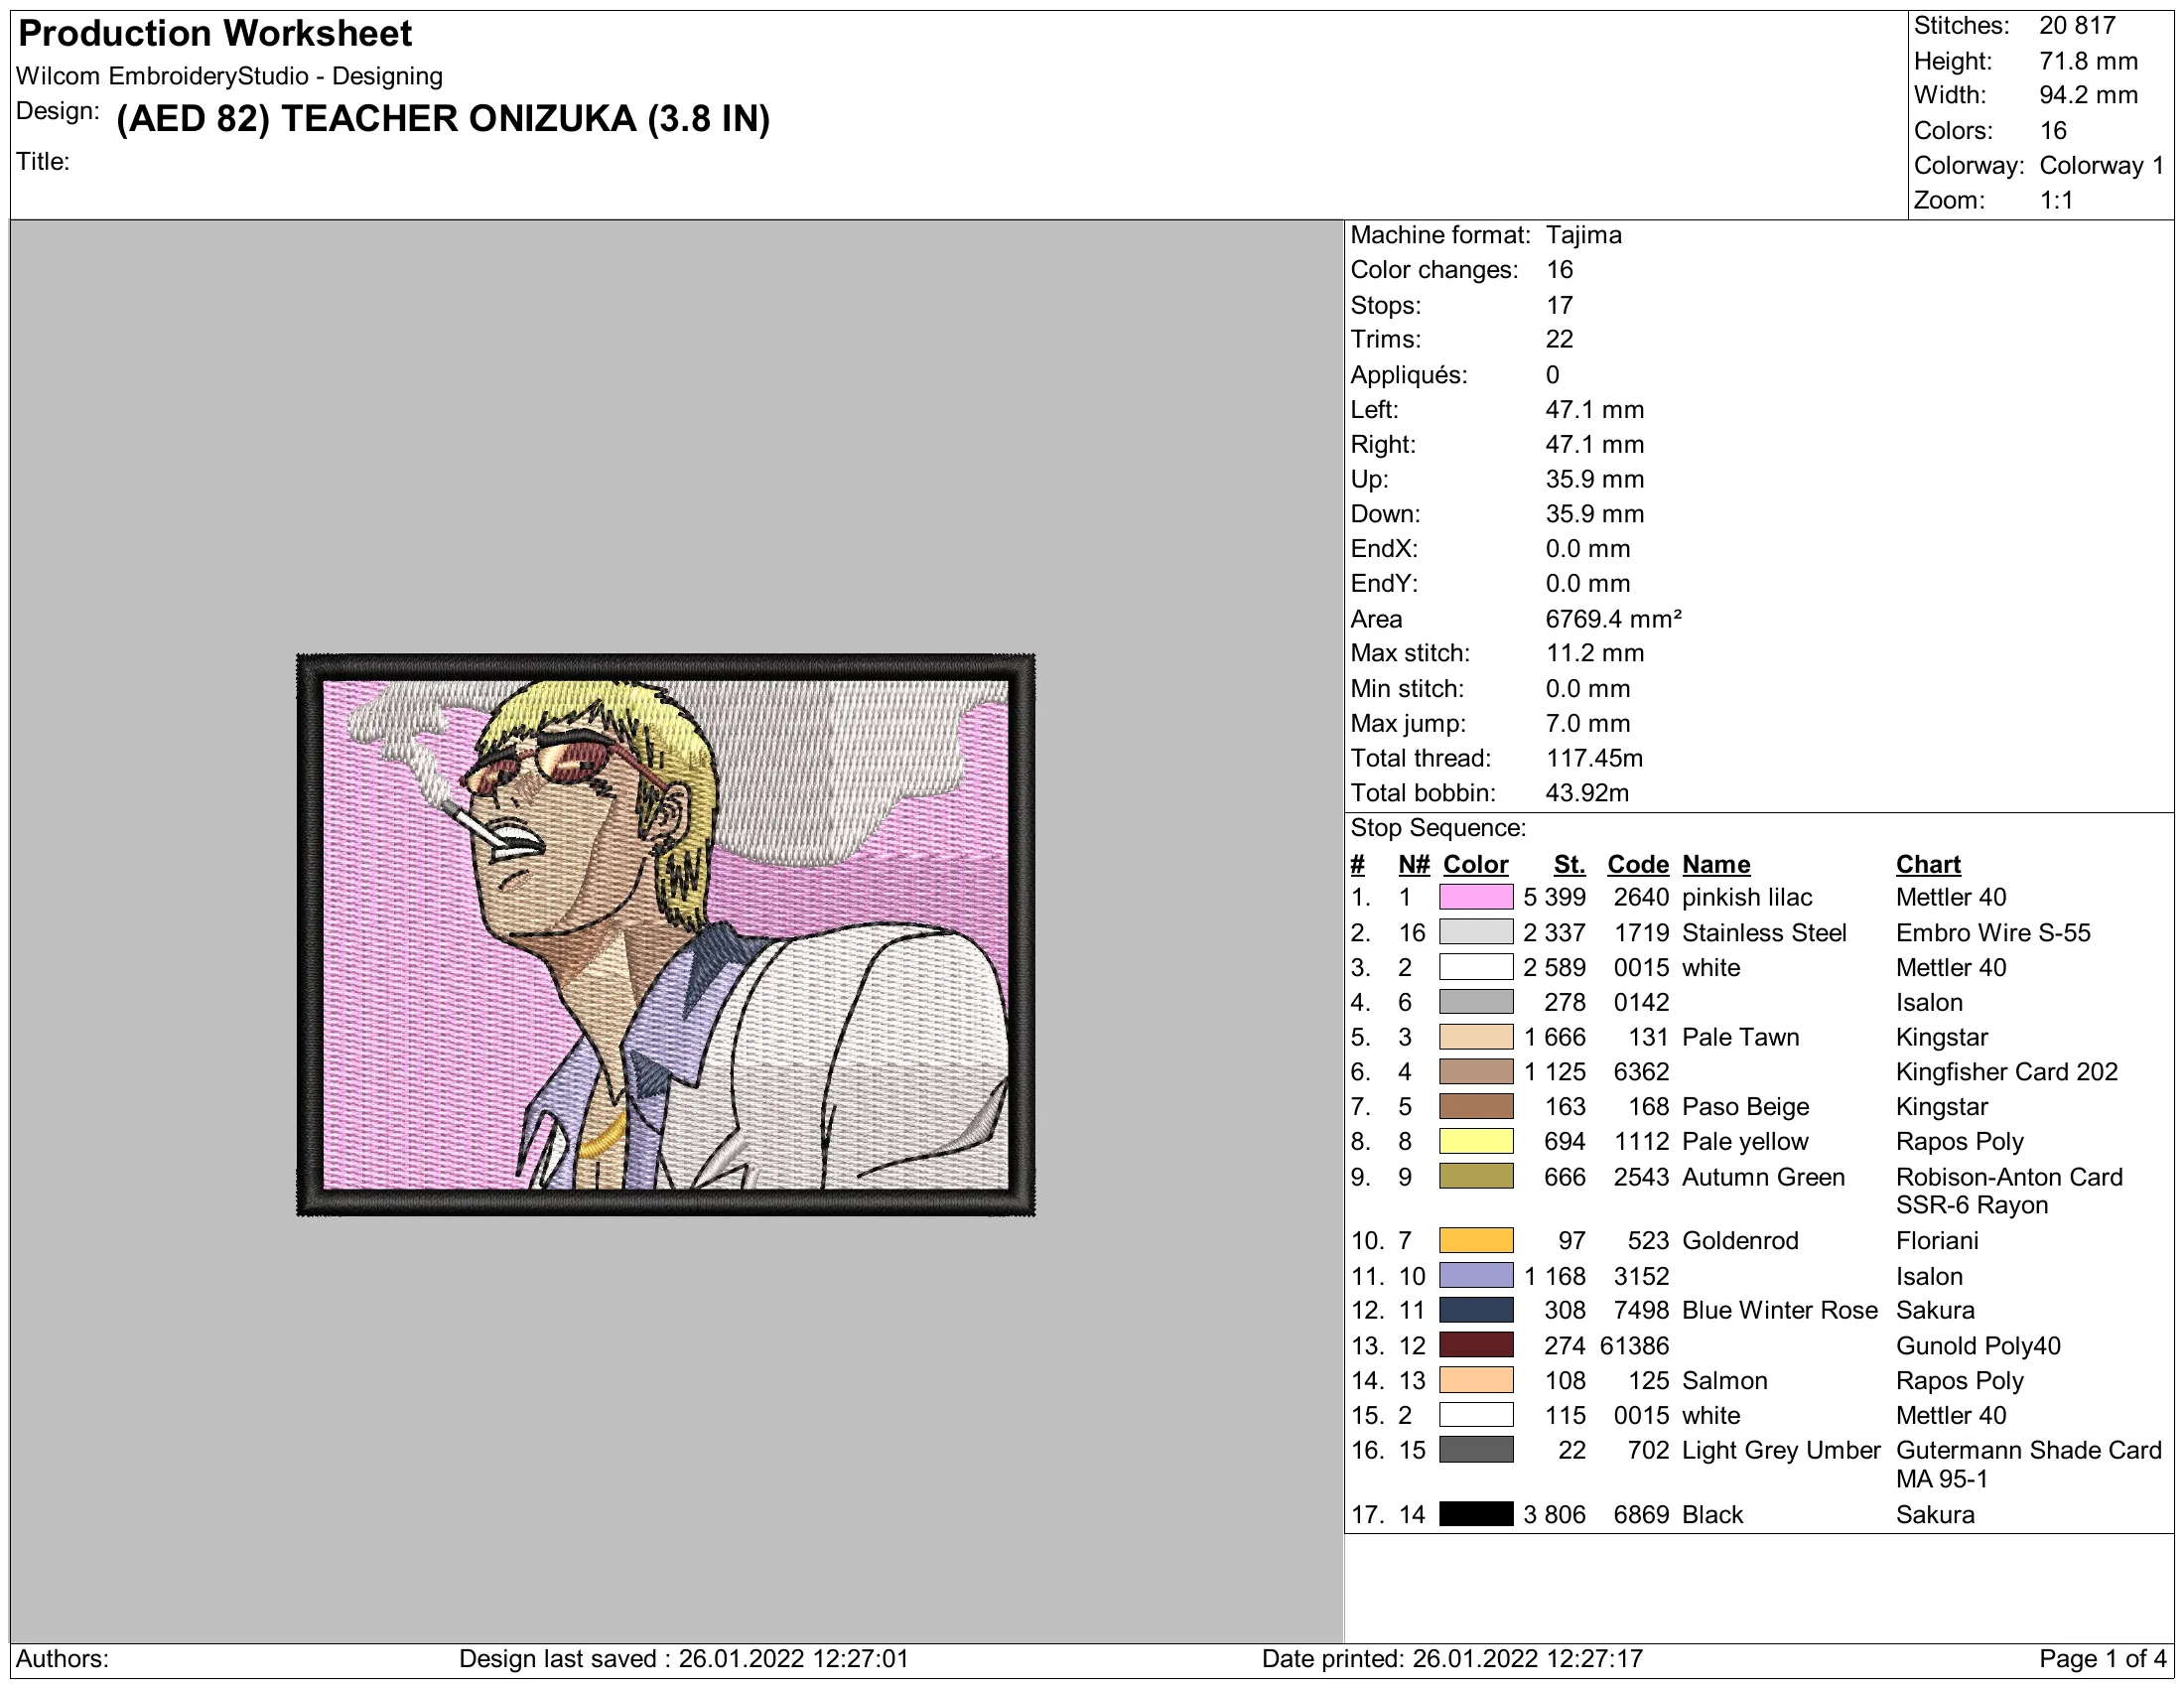Click the Floriani chart entry

(x=1937, y=1240)
